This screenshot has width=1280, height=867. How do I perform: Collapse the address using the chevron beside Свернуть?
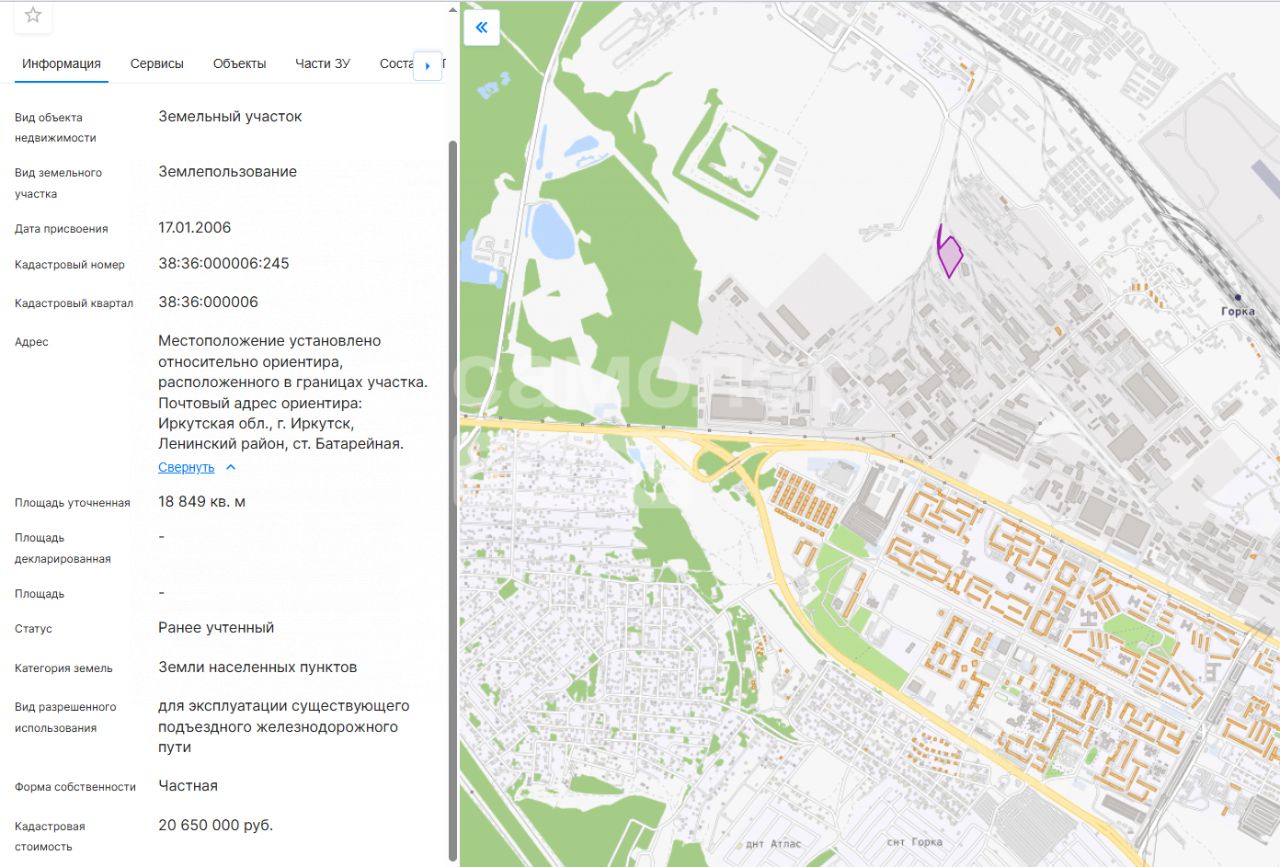pyautogui.click(x=230, y=467)
